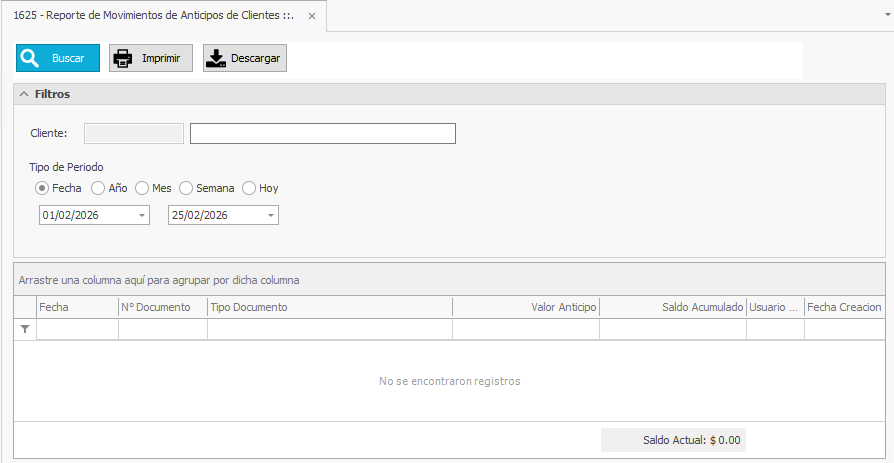Click the Fecha column filter cell
This screenshot has width=894, height=463.
(77, 329)
